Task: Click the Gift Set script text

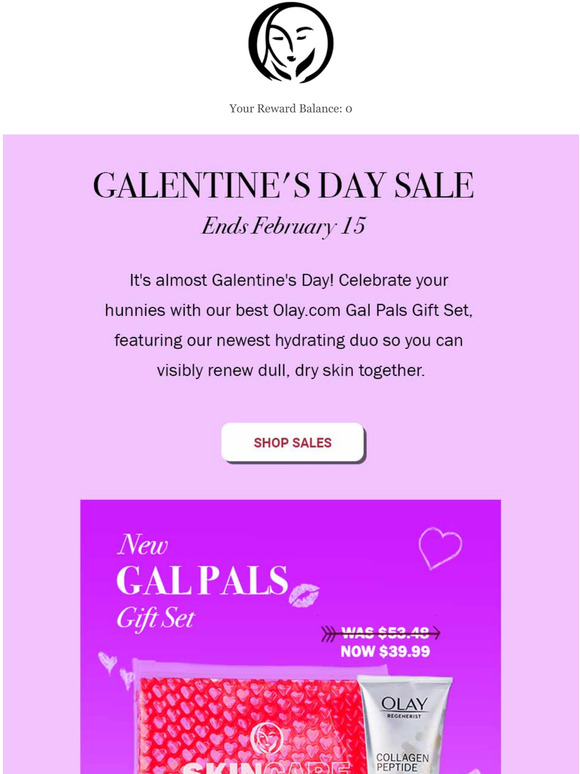Action: tap(155, 619)
